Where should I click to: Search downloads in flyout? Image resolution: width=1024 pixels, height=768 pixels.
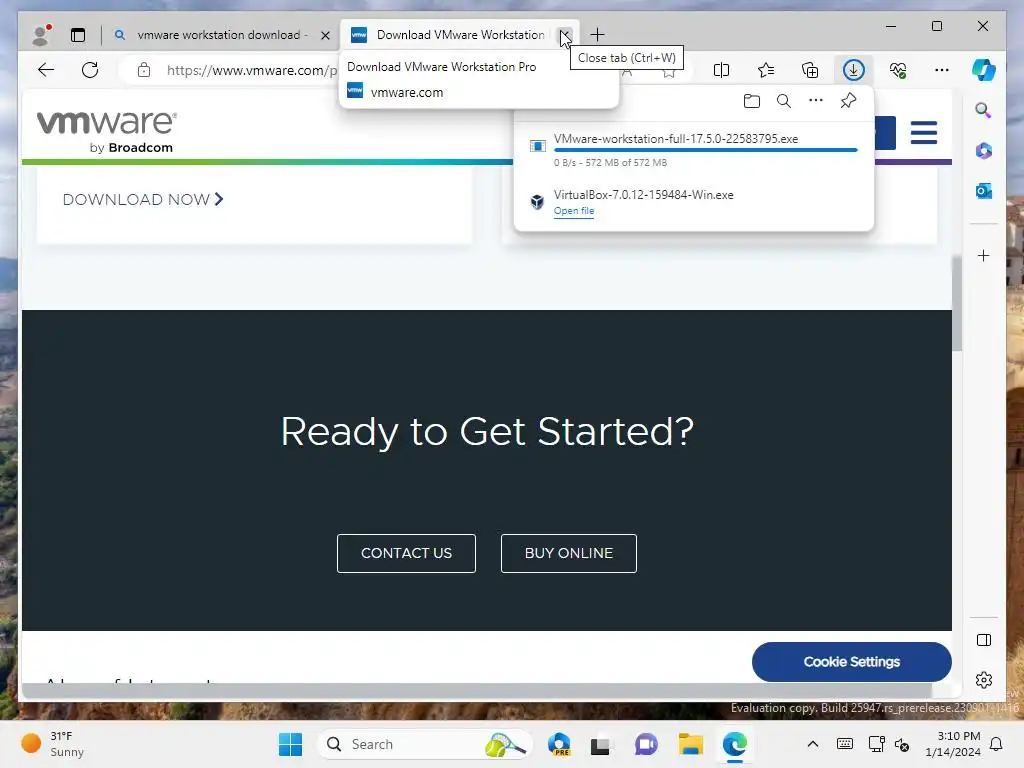(784, 101)
